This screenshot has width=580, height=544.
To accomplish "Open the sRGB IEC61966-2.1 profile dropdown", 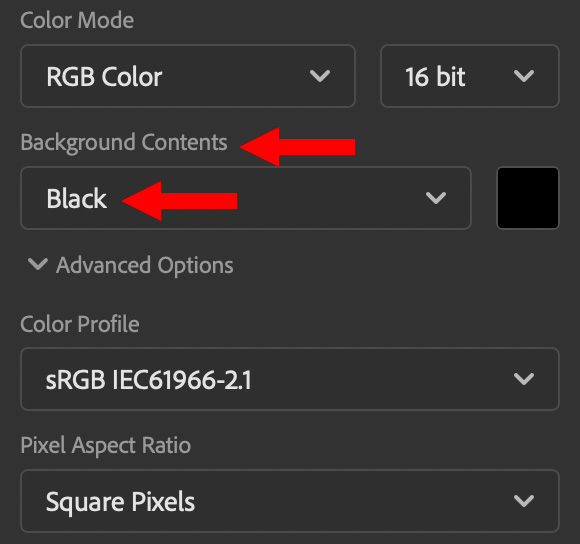I will pyautogui.click(x=290, y=379).
